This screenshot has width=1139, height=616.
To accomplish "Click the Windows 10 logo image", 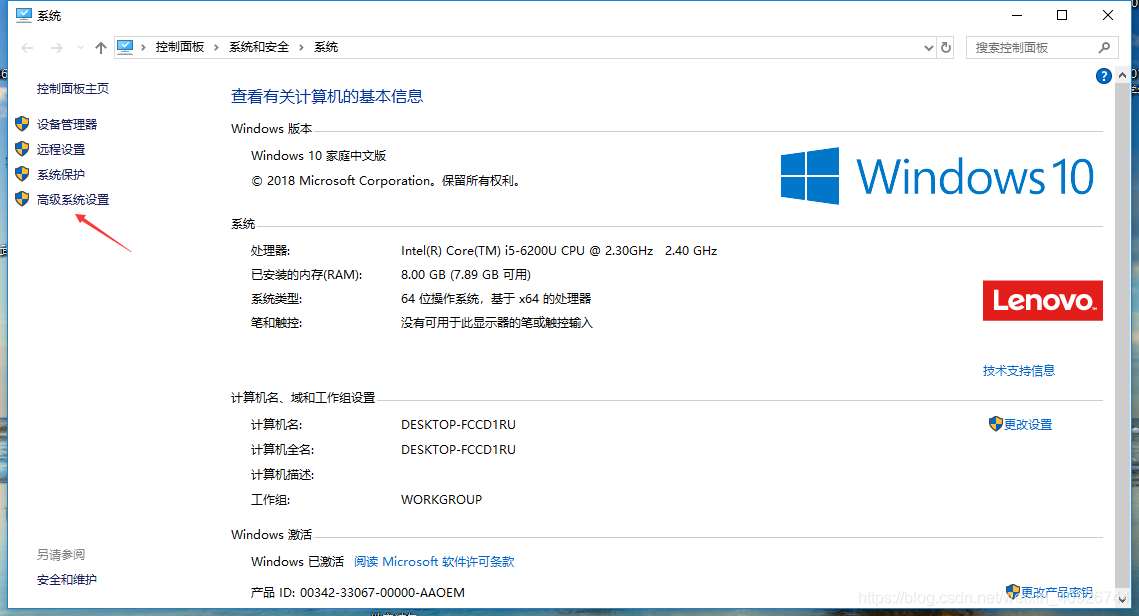I will (x=937, y=176).
